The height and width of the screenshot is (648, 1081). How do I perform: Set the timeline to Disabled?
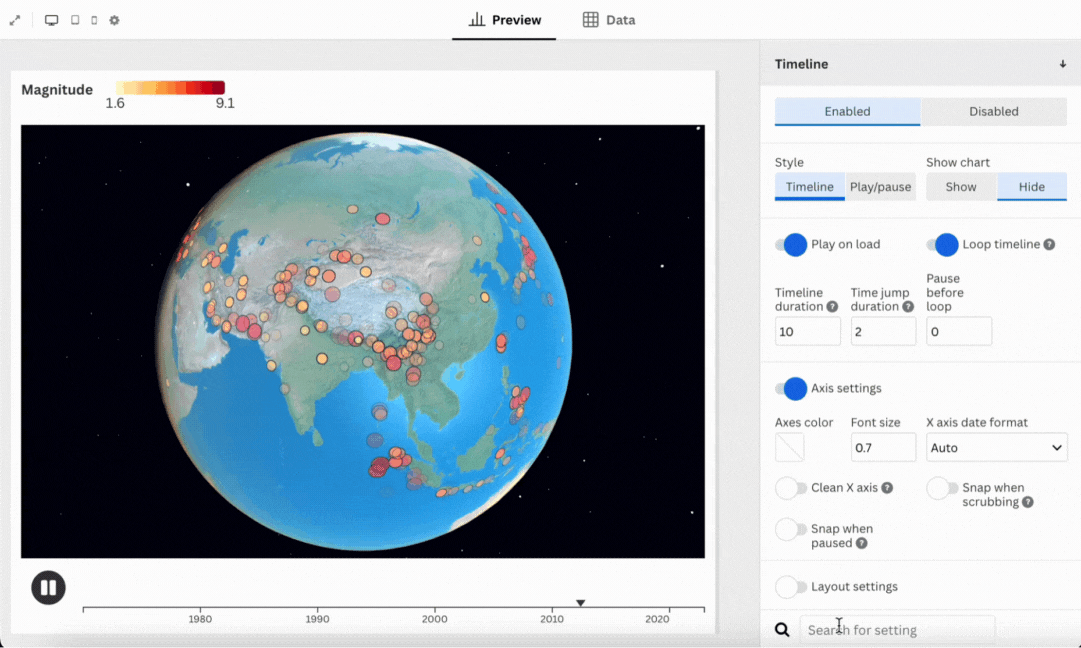click(993, 111)
